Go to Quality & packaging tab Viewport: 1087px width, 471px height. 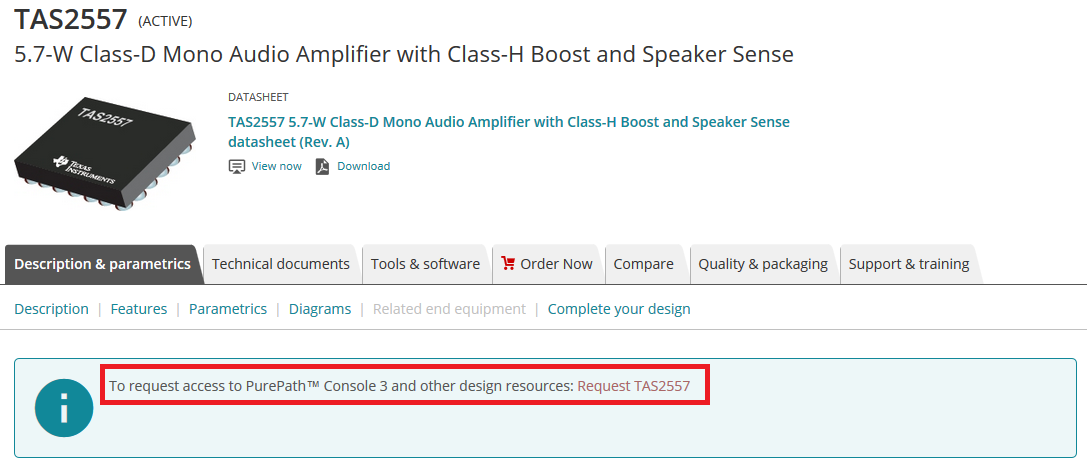pyautogui.click(x=762, y=264)
